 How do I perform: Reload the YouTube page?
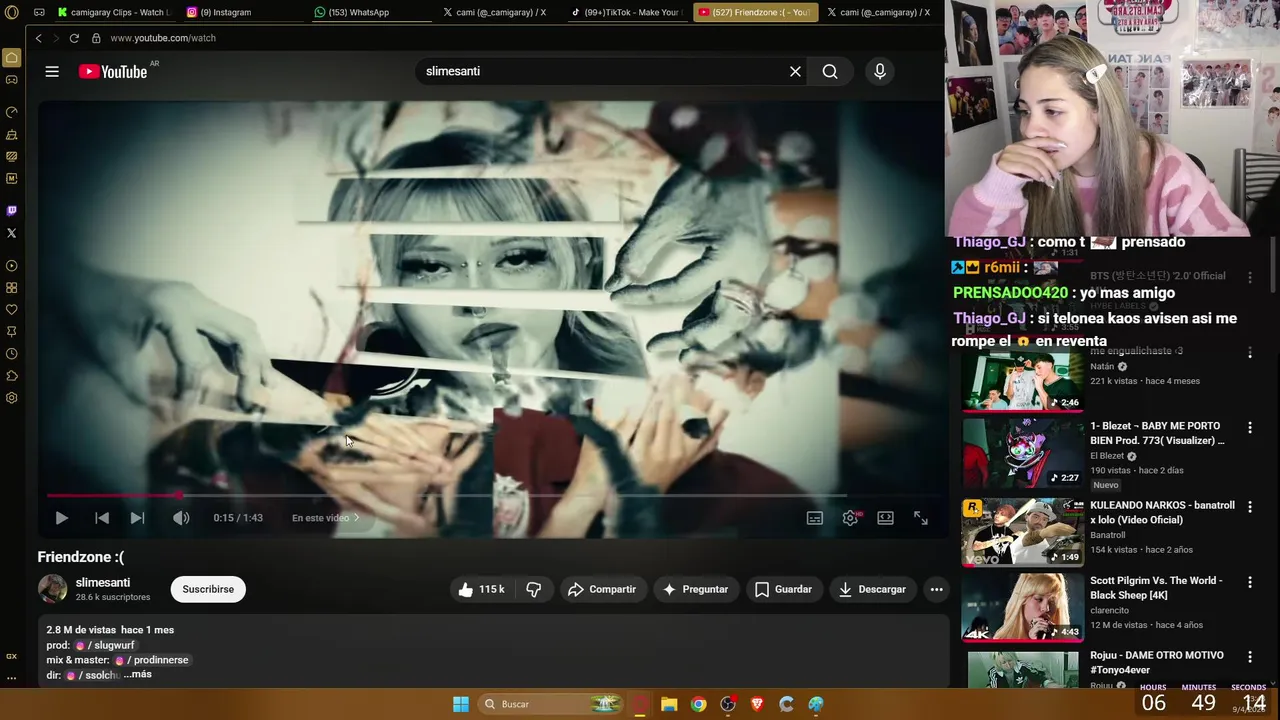coord(74,38)
